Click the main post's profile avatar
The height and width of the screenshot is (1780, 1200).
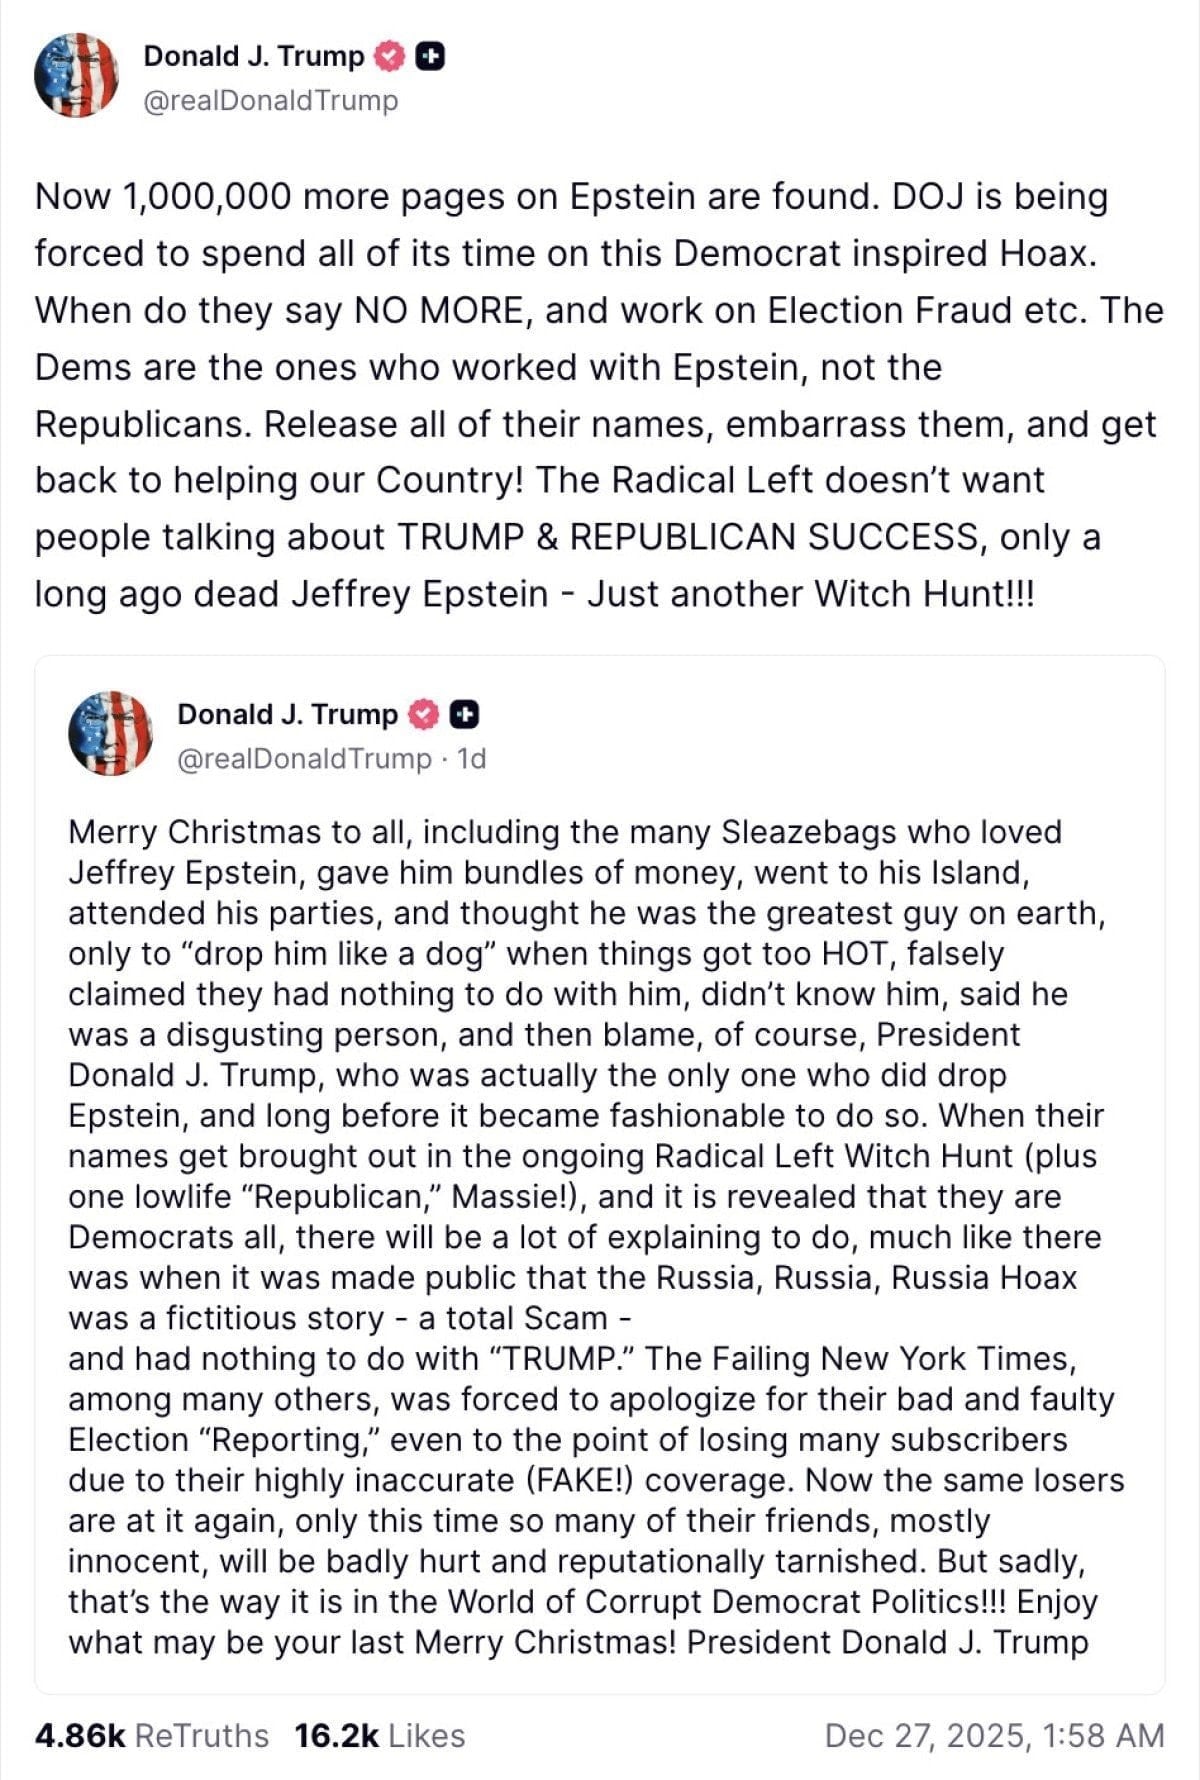click(x=76, y=76)
